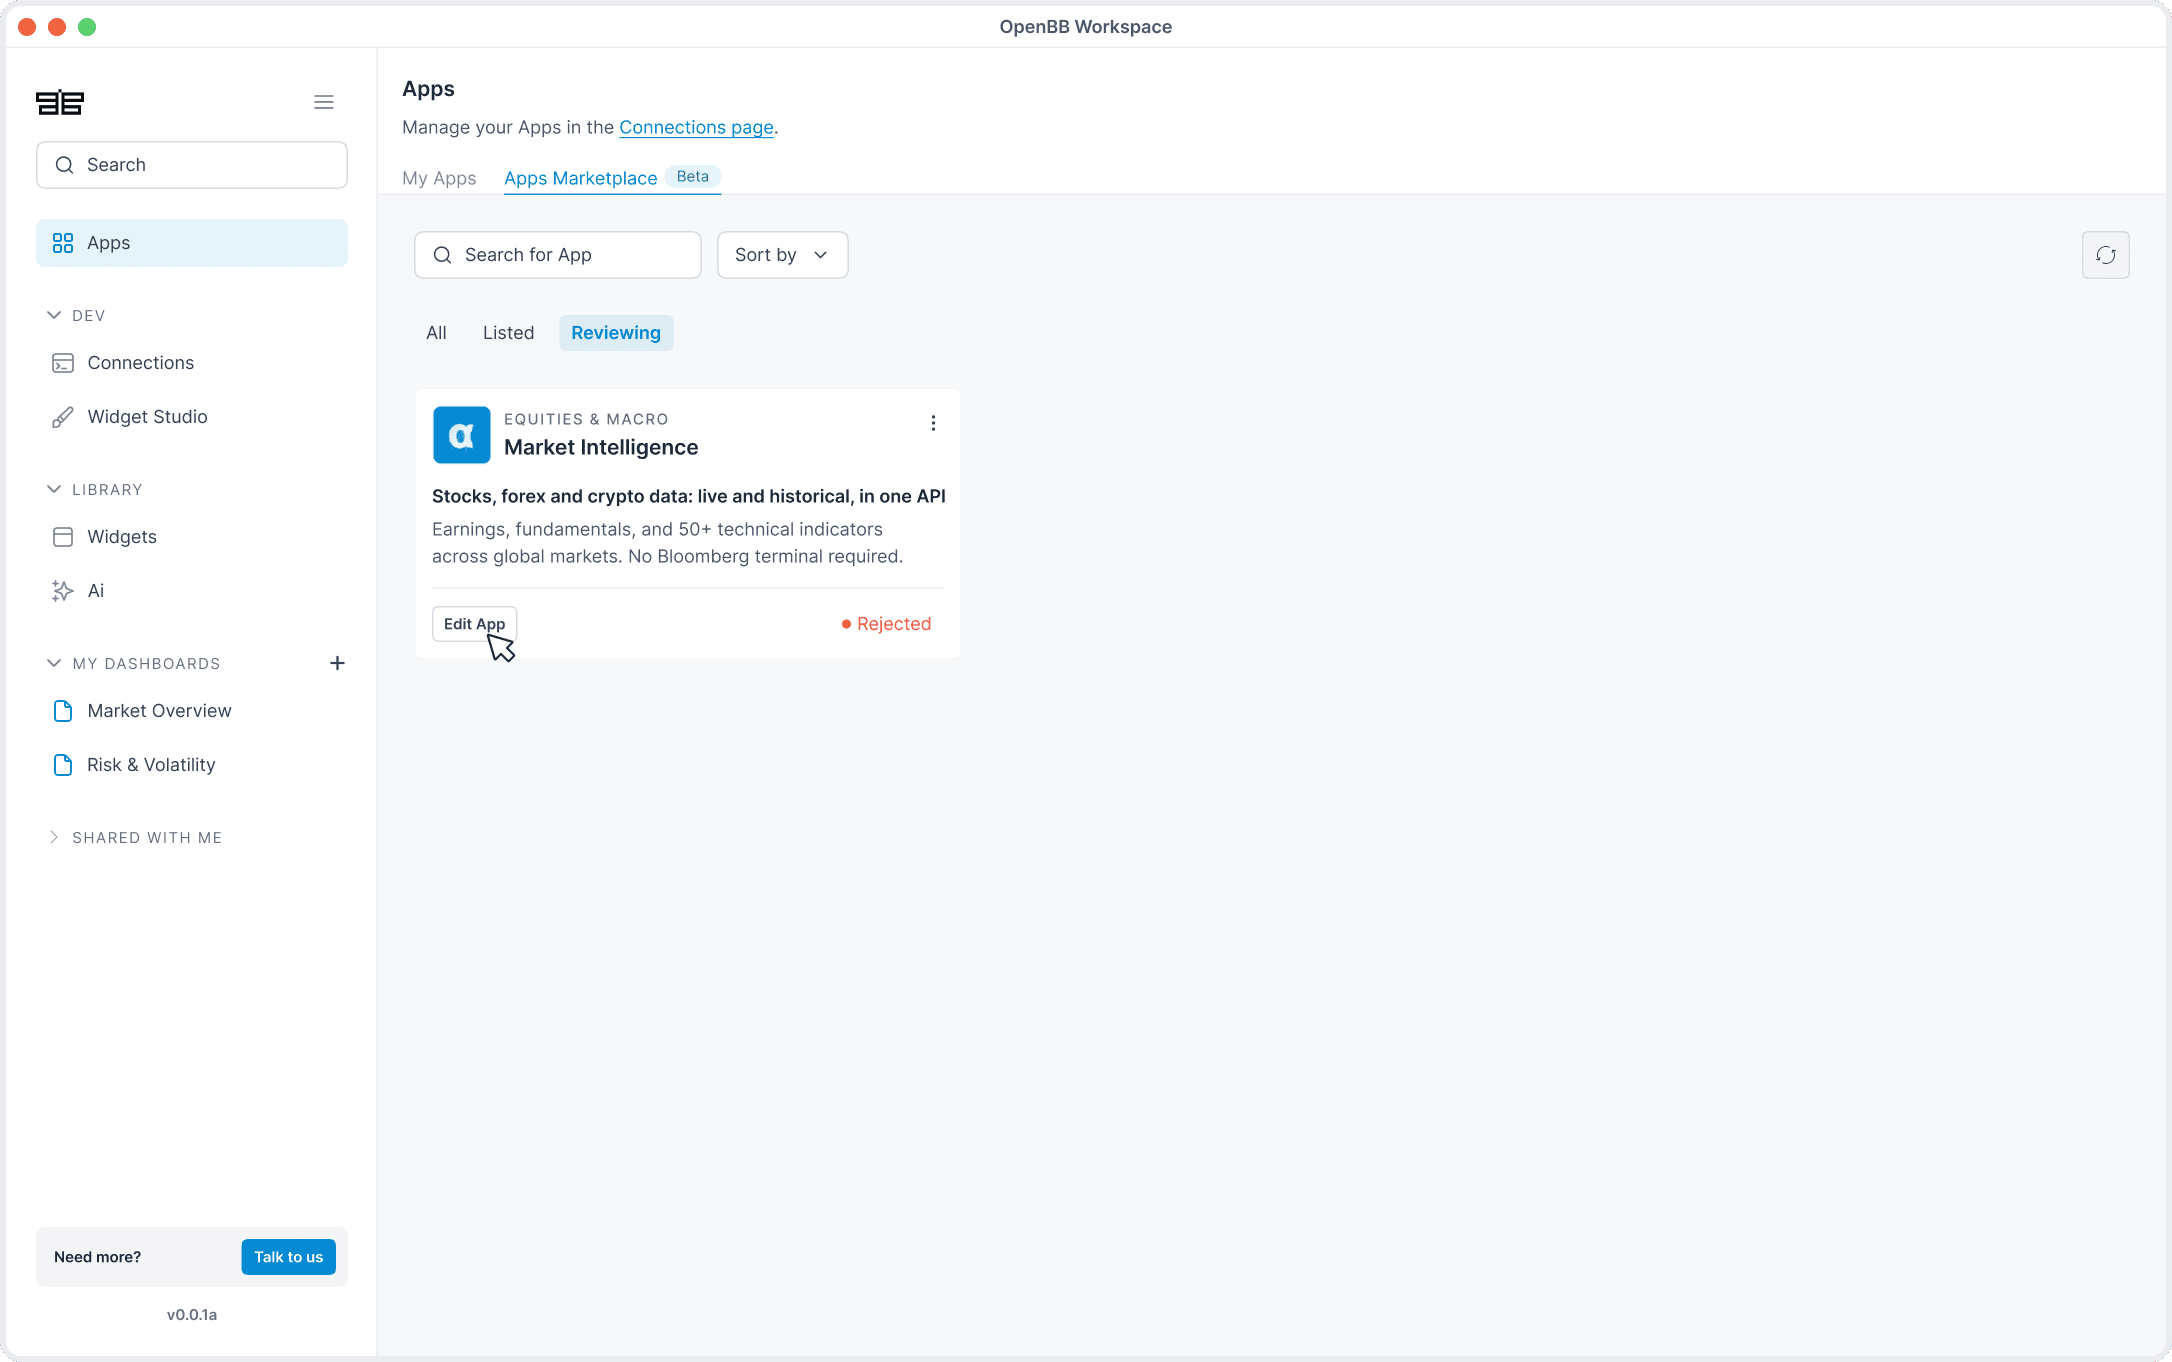Click the version v0.0.1a text

[192, 1315]
